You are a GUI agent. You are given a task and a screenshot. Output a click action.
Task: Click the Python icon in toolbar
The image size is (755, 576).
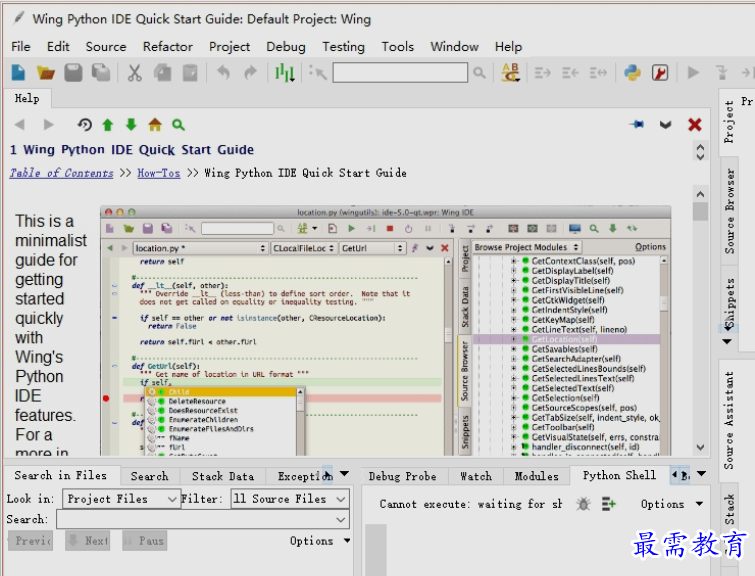pyautogui.click(x=632, y=72)
